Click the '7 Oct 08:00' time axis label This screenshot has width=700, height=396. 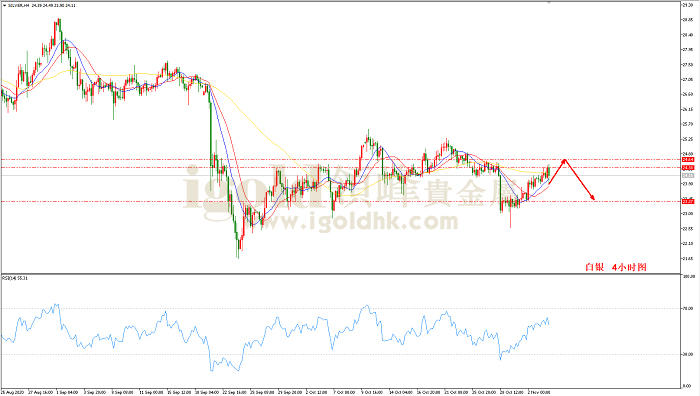click(344, 392)
